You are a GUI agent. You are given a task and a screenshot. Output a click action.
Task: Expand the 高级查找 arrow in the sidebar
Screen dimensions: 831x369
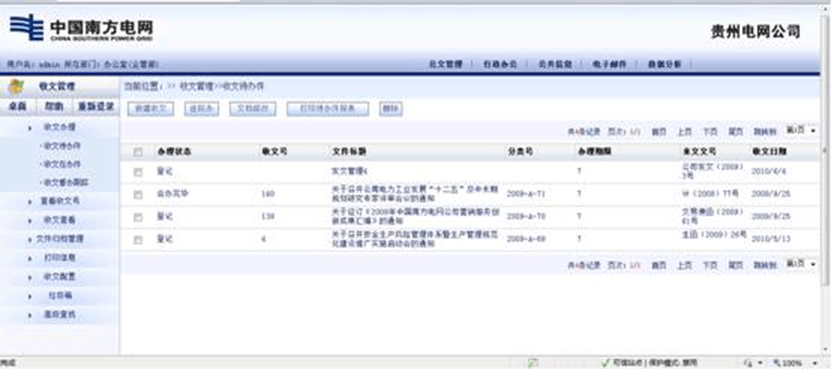pos(30,315)
